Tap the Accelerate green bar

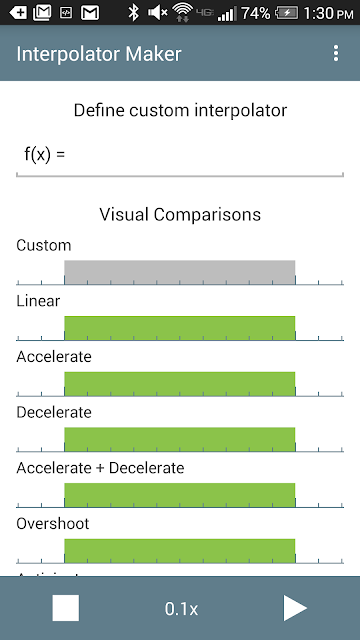[x=180, y=384]
